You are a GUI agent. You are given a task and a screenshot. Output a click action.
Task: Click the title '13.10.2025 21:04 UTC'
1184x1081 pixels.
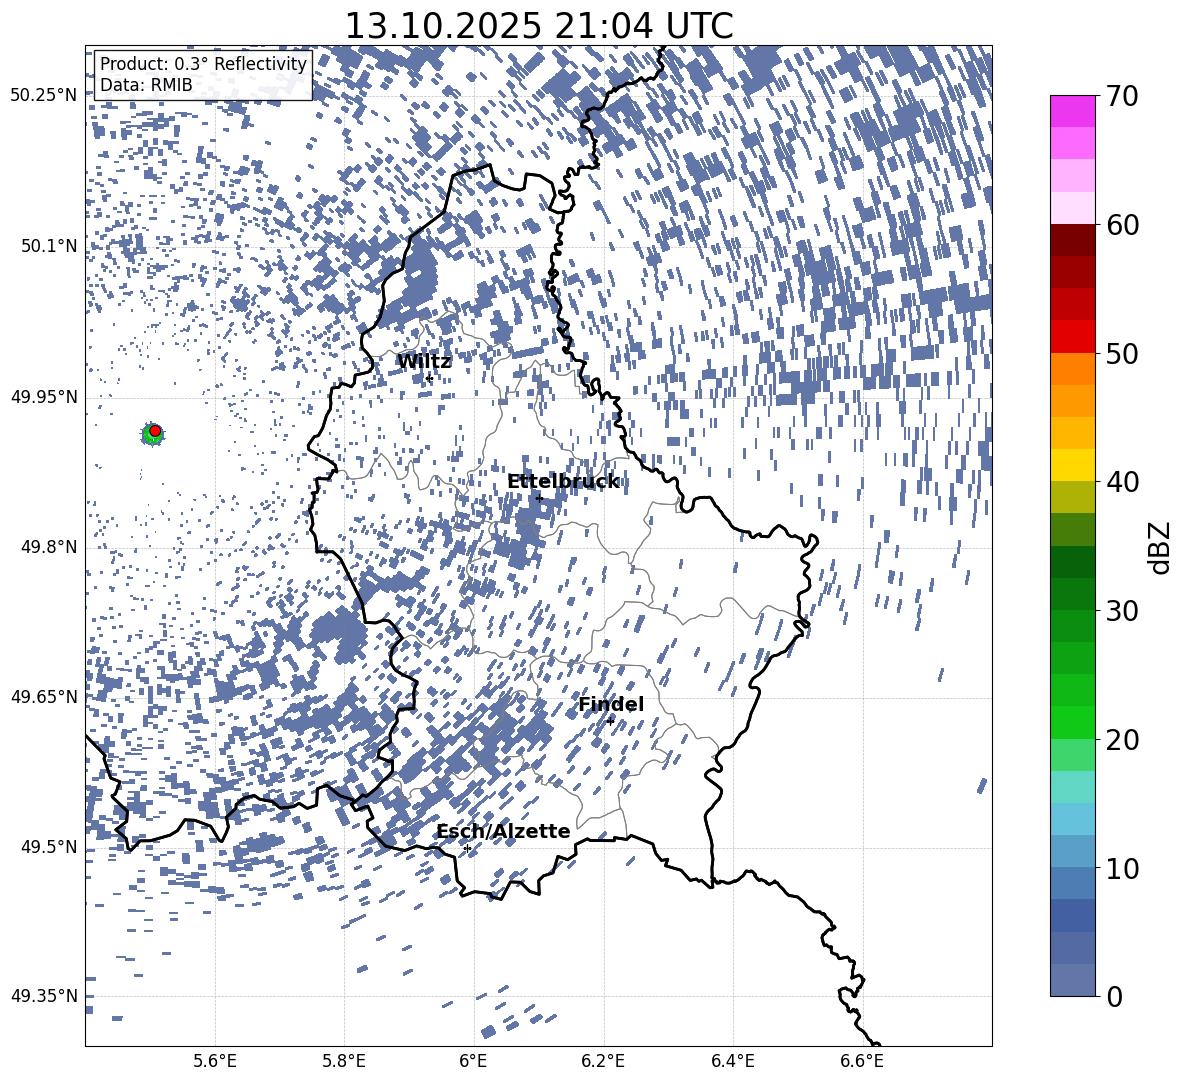point(539,26)
